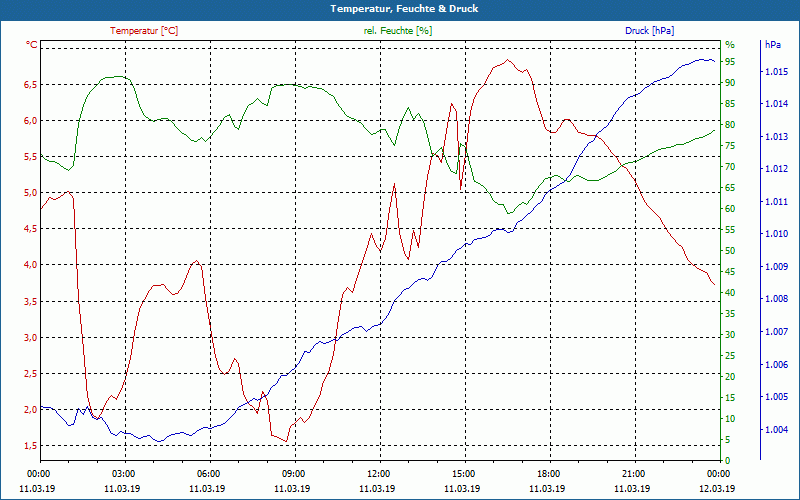
Task: Click the 1.008 pressure axis value
Action: [x=776, y=299]
